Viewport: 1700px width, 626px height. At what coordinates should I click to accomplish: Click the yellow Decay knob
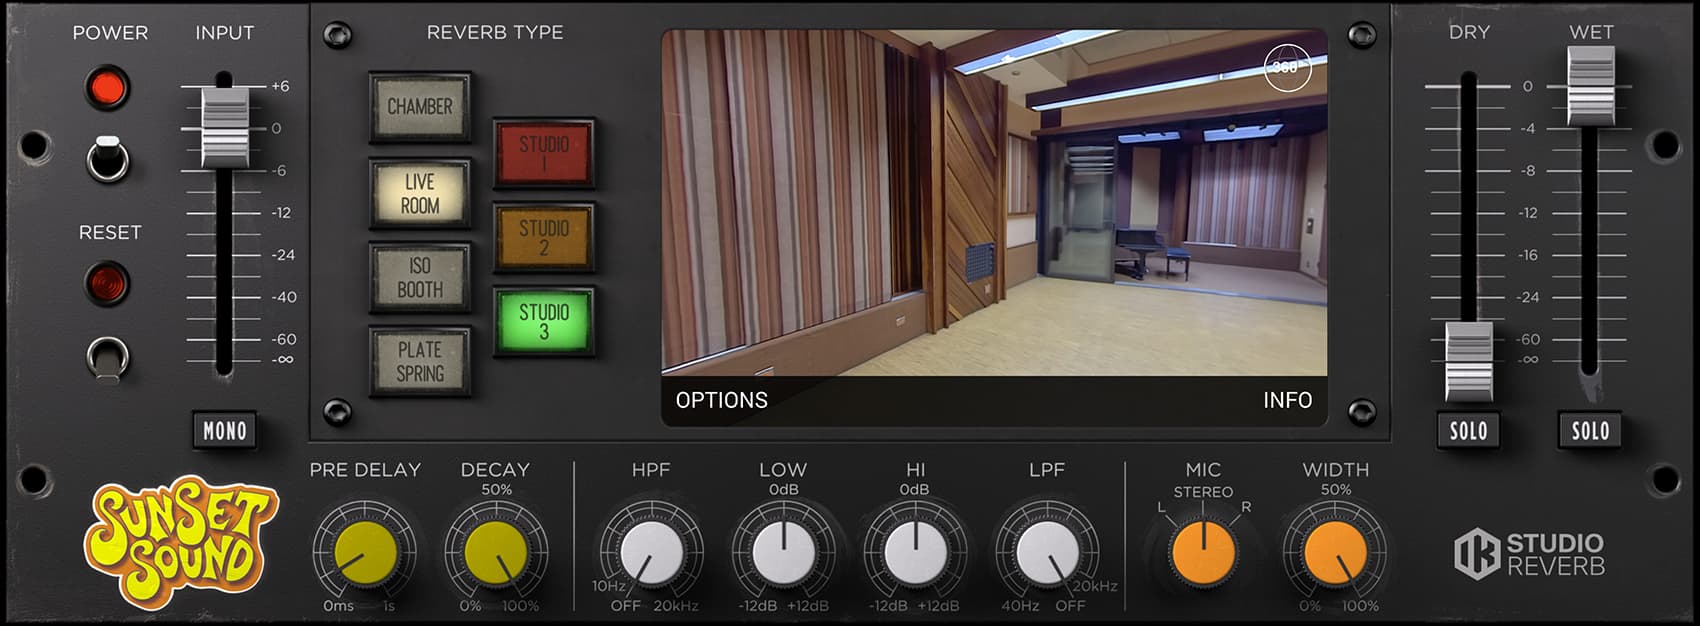point(496,553)
